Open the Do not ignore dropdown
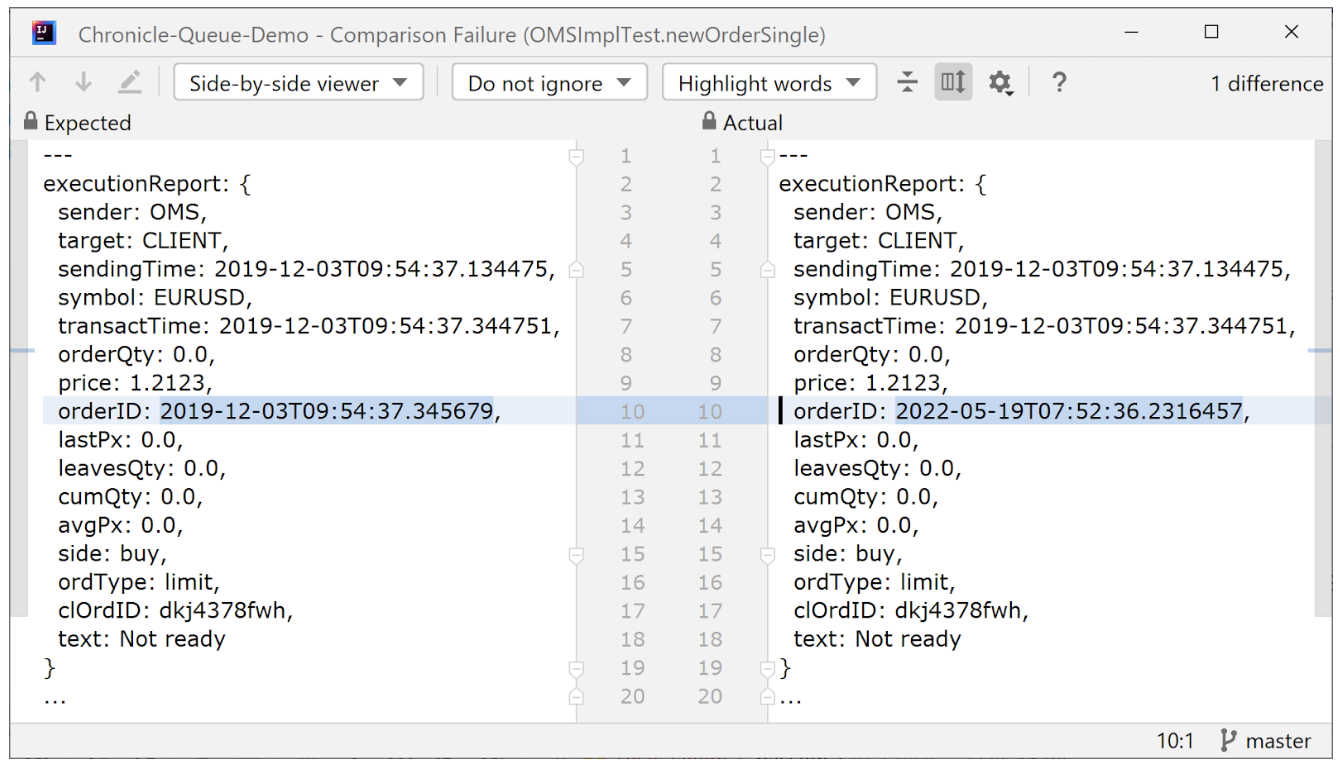Image resolution: width=1340 pixels, height=770 pixels. (x=549, y=83)
